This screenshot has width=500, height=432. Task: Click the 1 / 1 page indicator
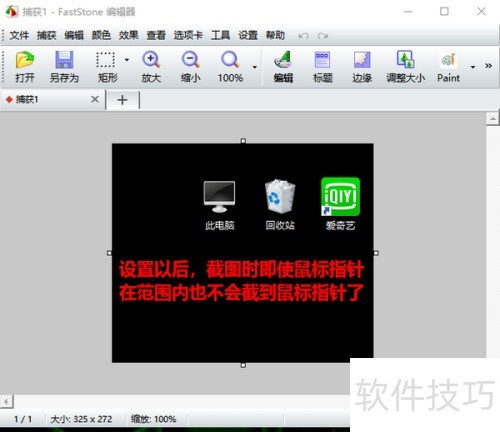23,419
